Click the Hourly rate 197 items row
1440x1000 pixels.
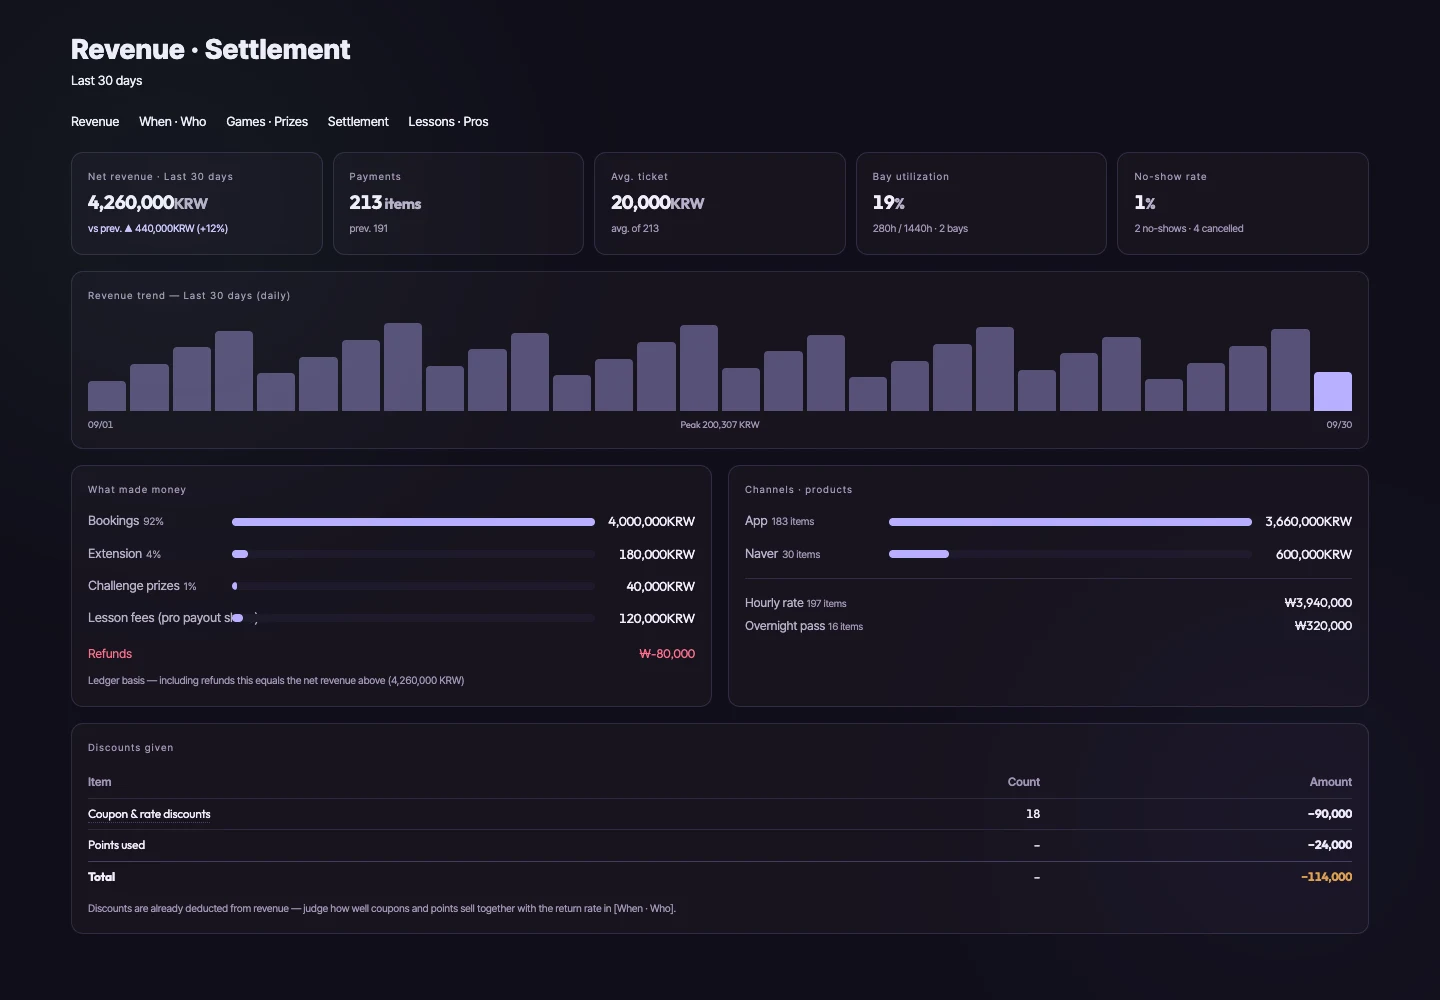point(1048,603)
